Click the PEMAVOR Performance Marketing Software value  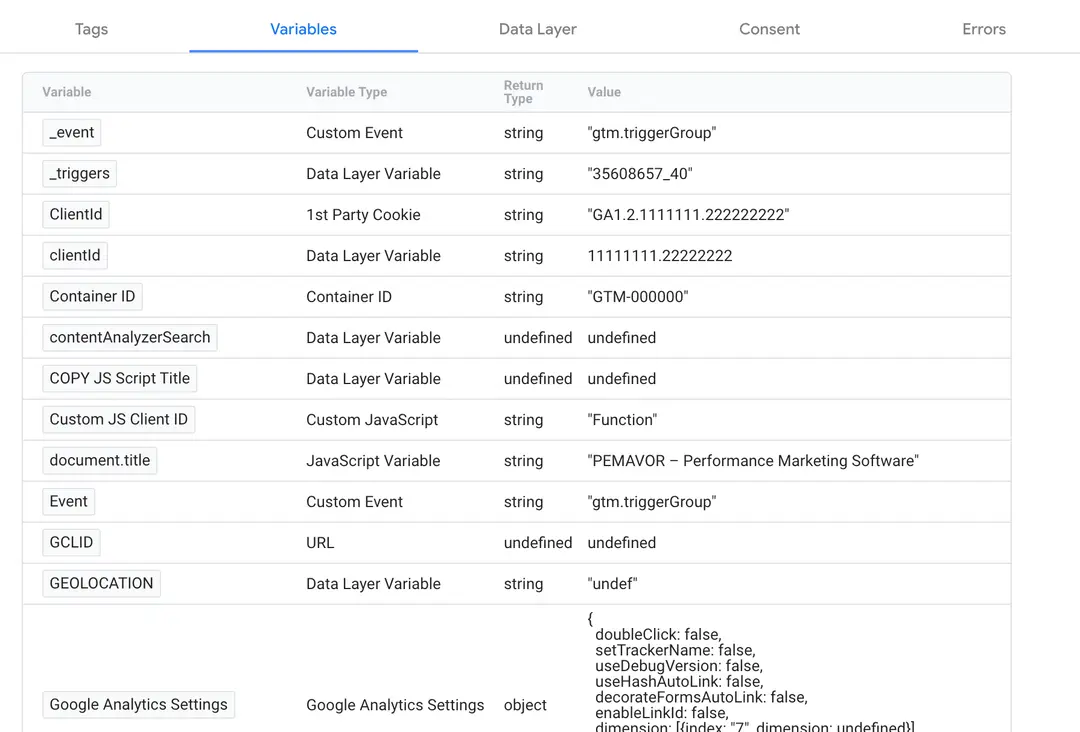pyautogui.click(x=753, y=461)
